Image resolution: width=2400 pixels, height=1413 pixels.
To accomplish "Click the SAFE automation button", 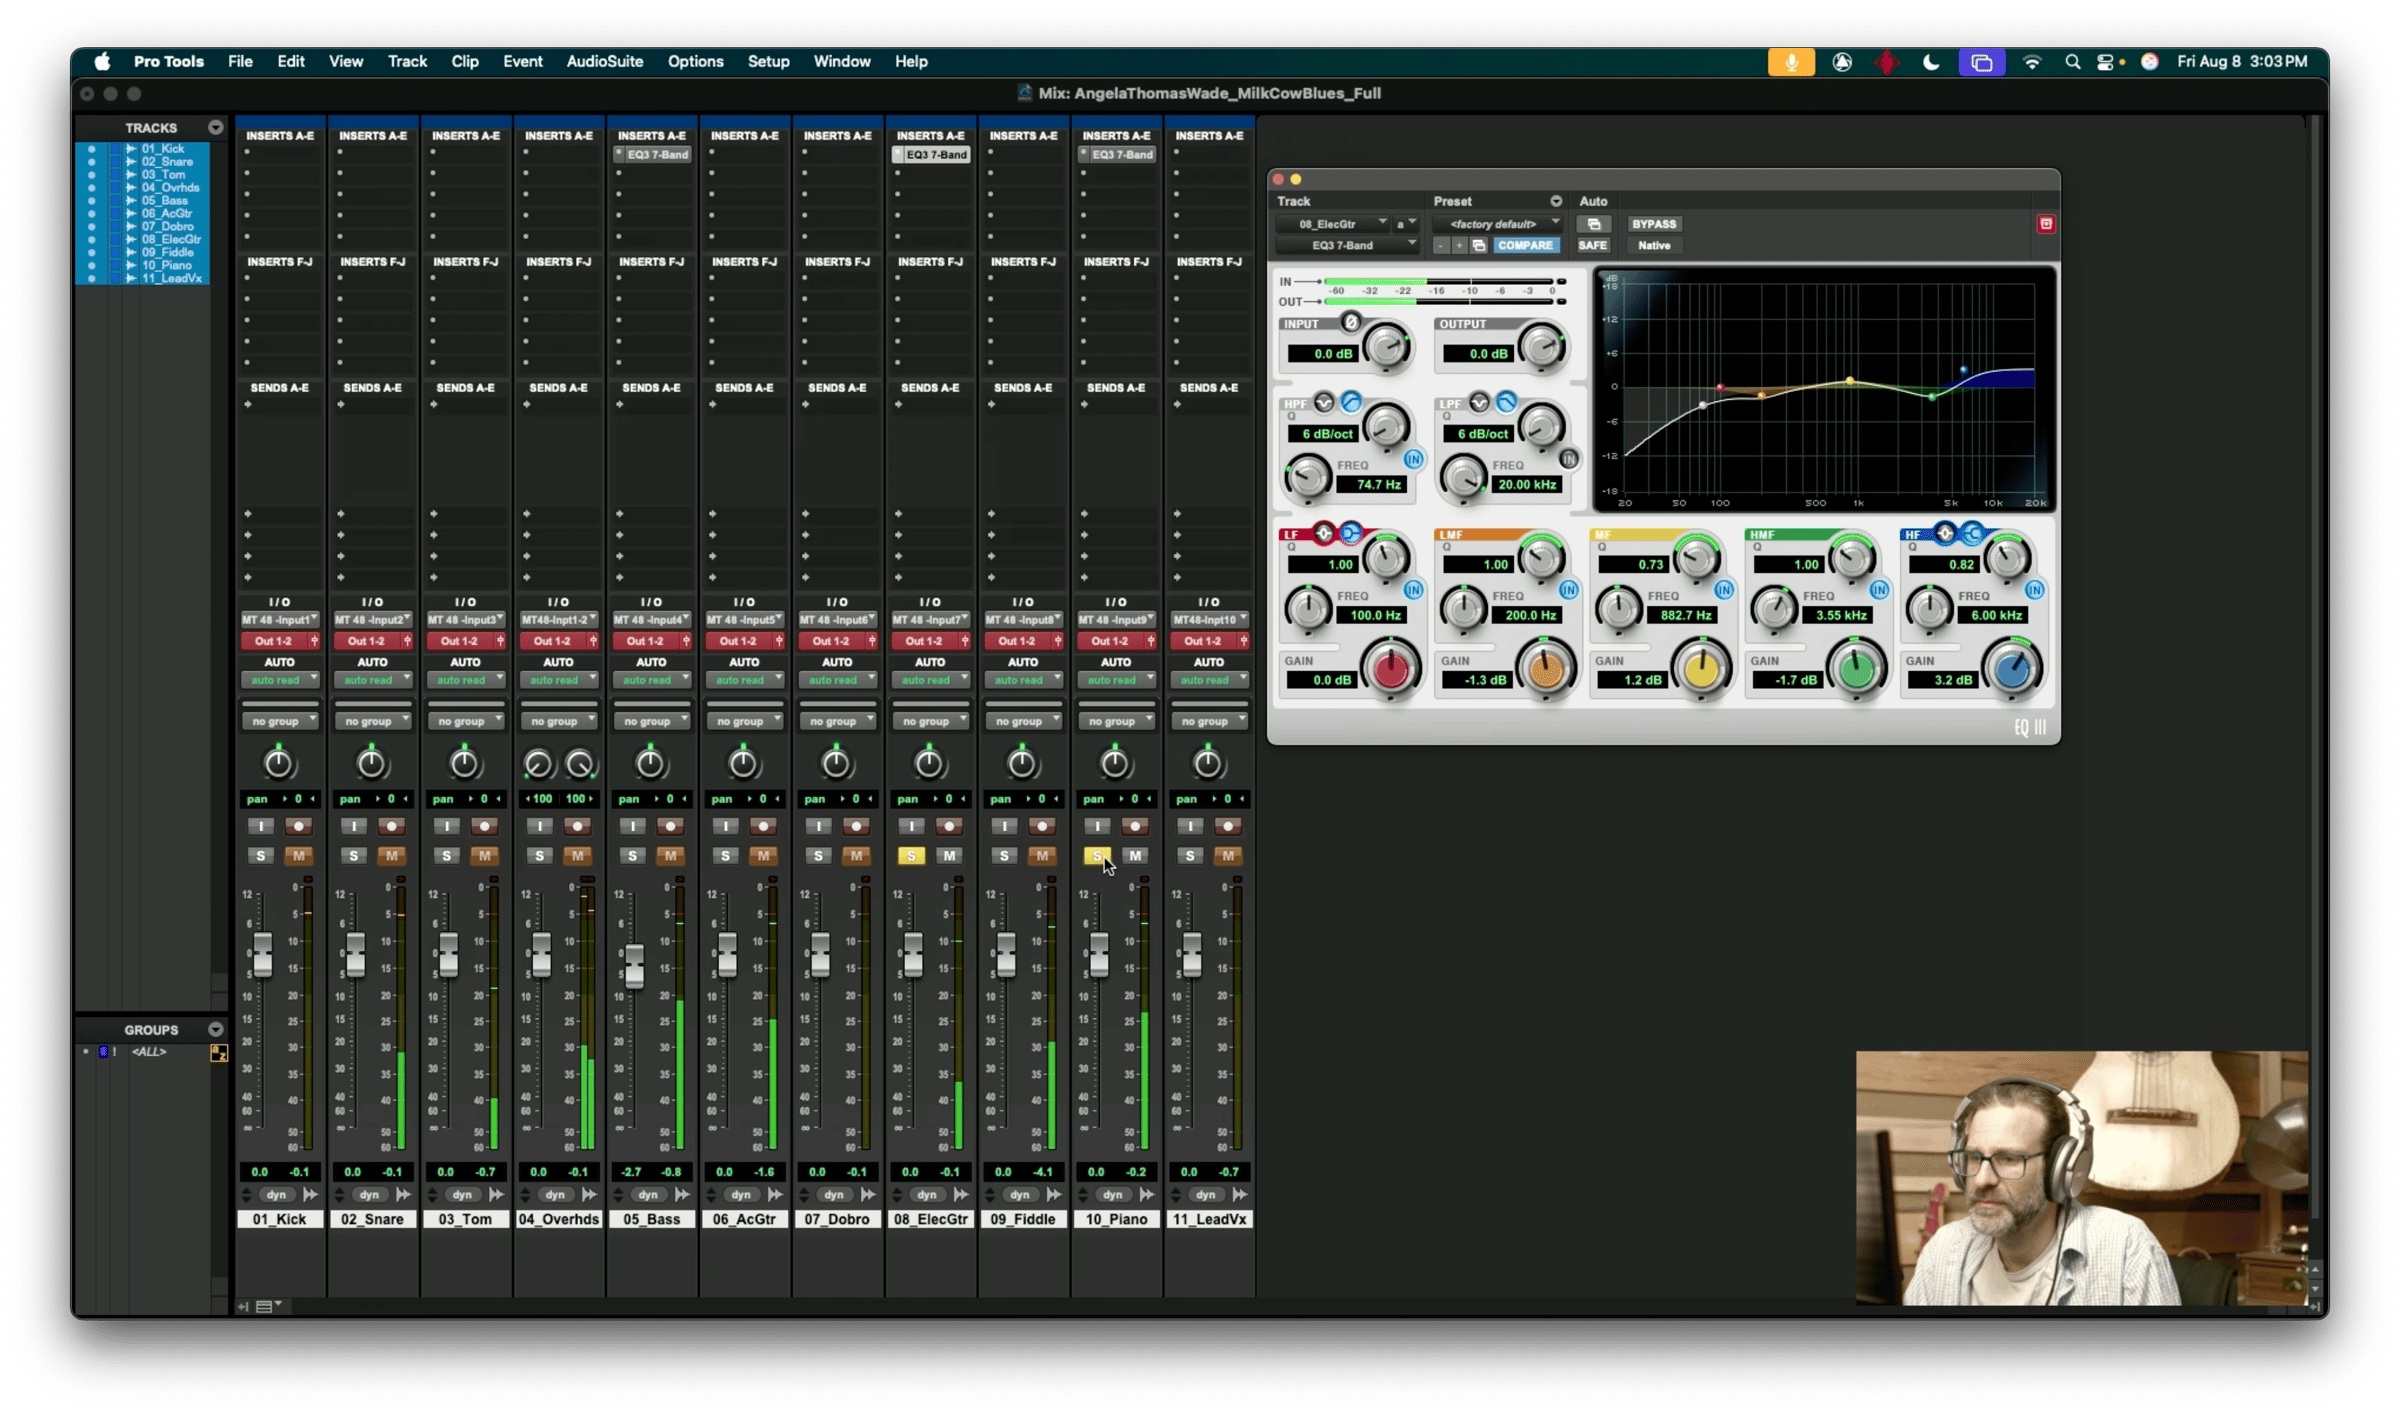I will pos(1592,245).
